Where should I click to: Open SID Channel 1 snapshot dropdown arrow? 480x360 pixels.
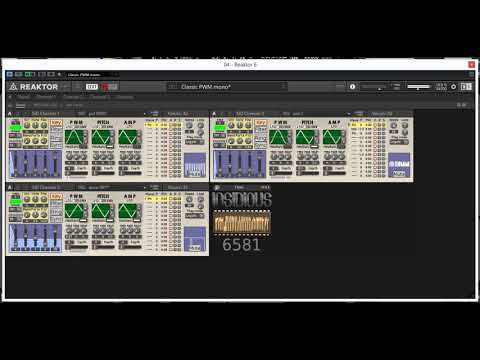coord(145,114)
